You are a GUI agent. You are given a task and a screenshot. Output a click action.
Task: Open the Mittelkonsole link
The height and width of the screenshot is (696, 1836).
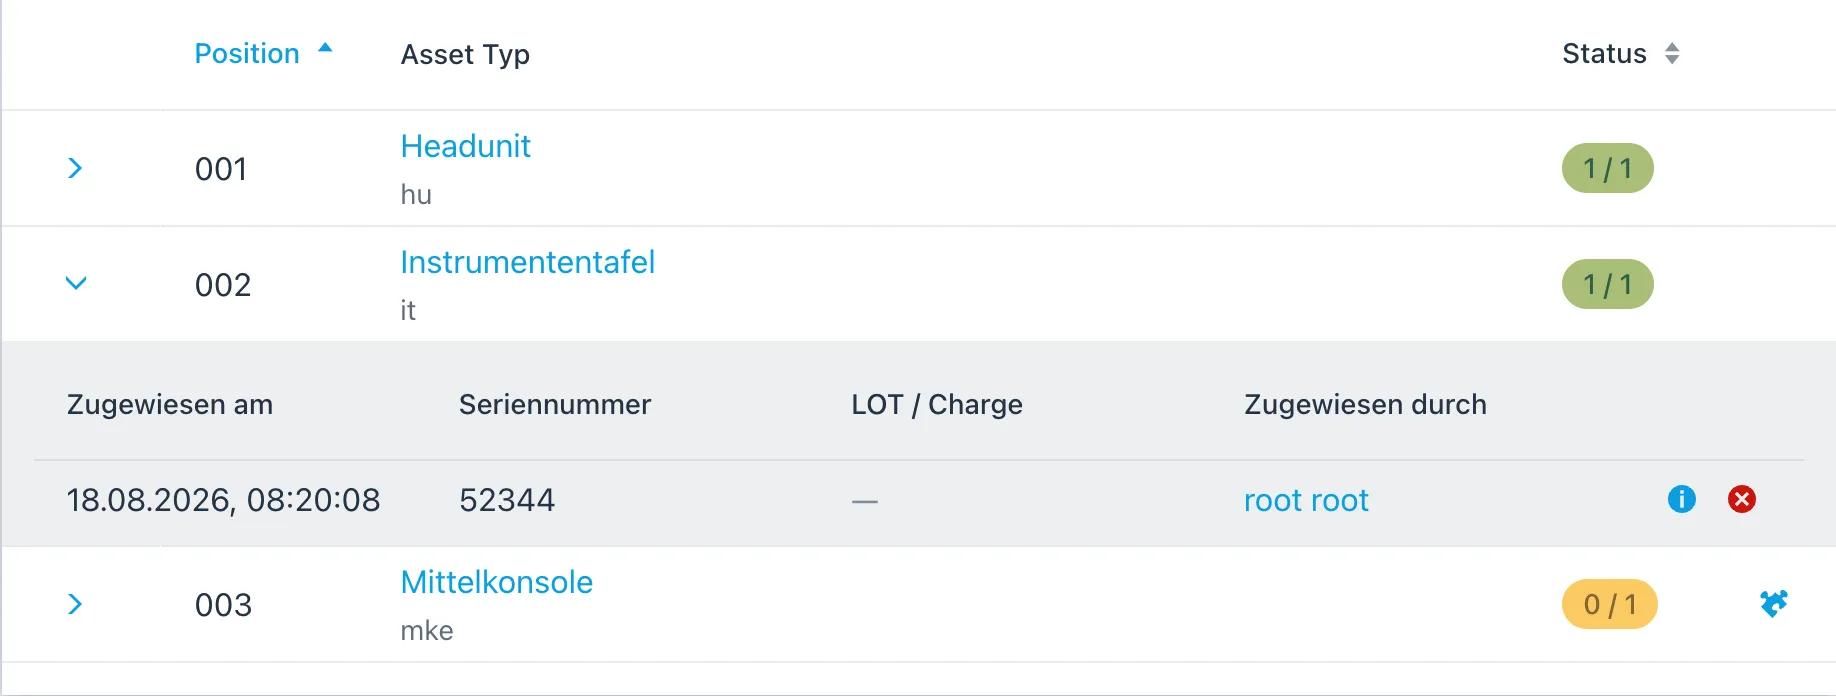coord(496,582)
